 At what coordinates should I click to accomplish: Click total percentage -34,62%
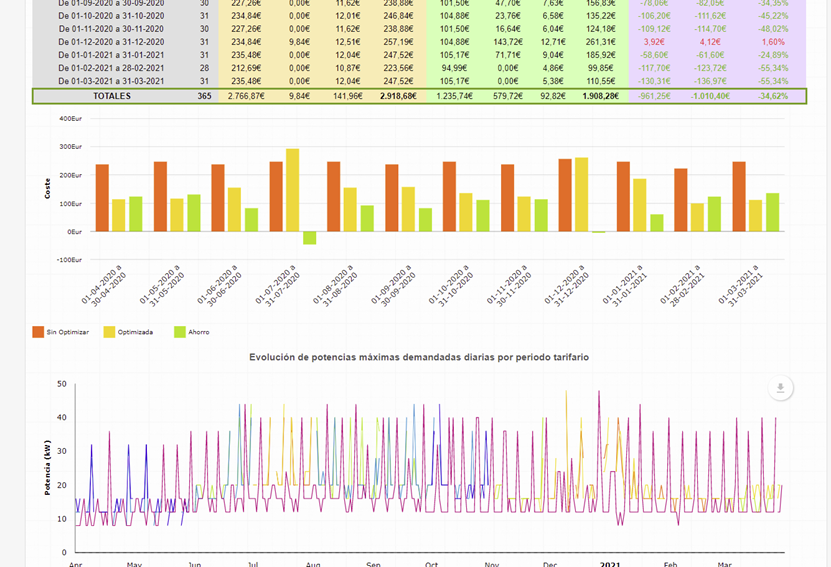[x=773, y=96]
